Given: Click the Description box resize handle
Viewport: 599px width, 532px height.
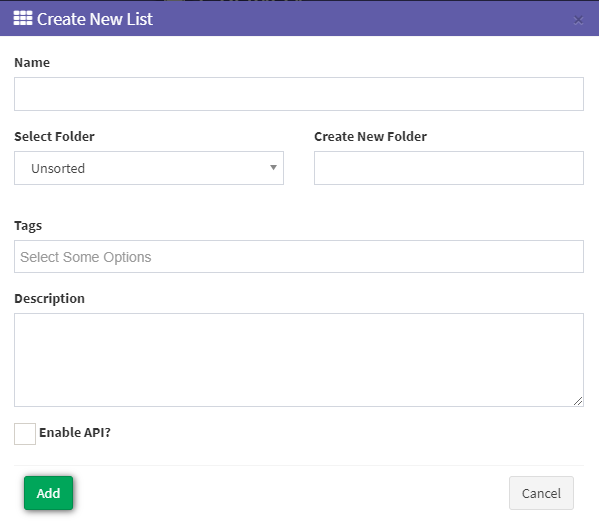Looking at the screenshot, I should [x=578, y=401].
